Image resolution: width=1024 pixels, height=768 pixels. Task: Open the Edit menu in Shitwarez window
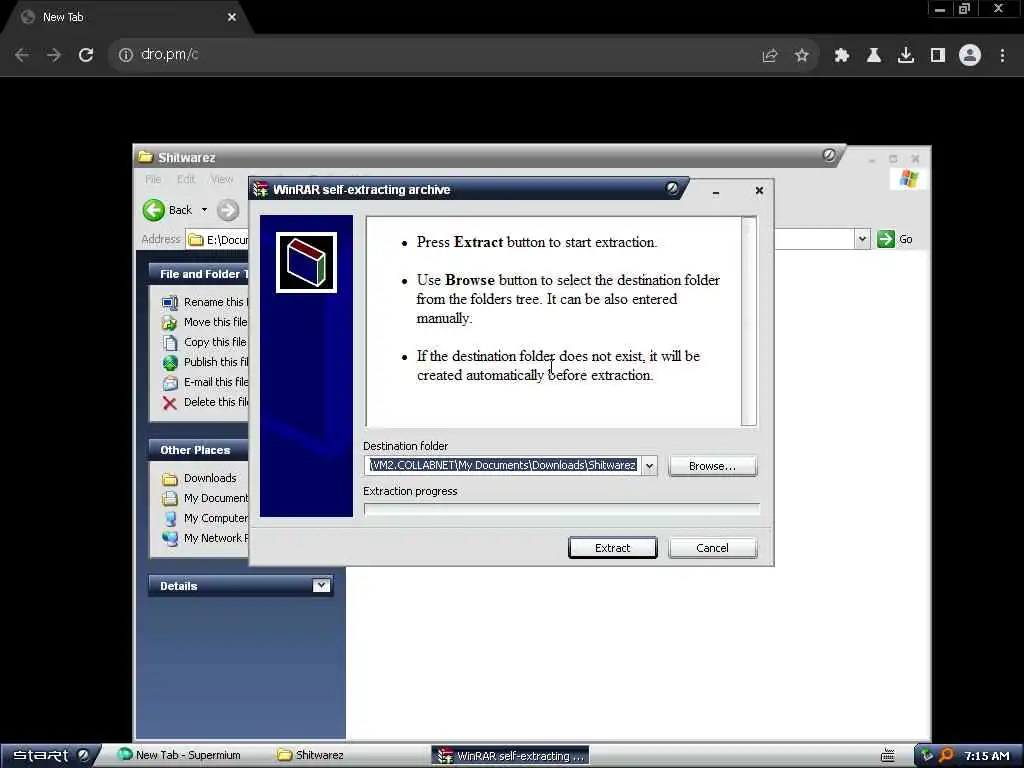[186, 179]
